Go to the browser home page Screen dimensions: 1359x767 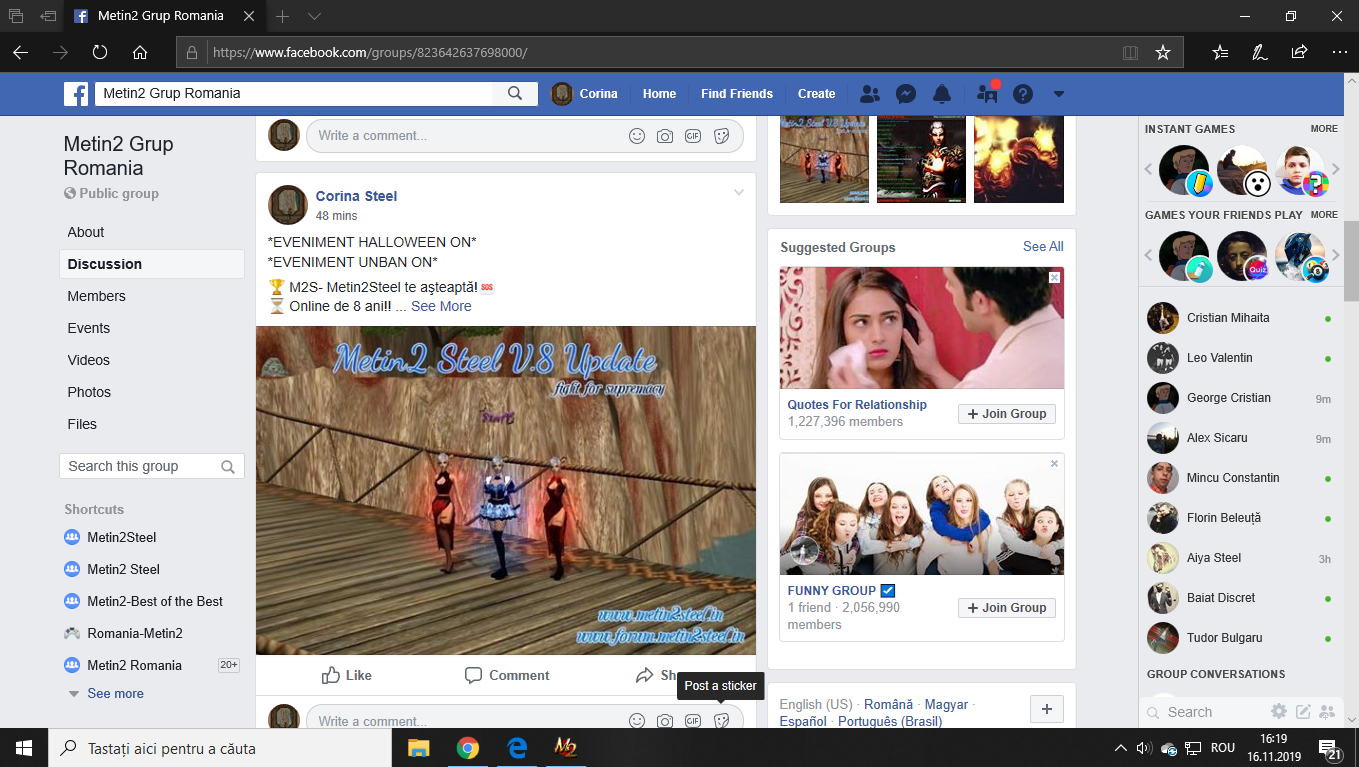click(x=140, y=52)
